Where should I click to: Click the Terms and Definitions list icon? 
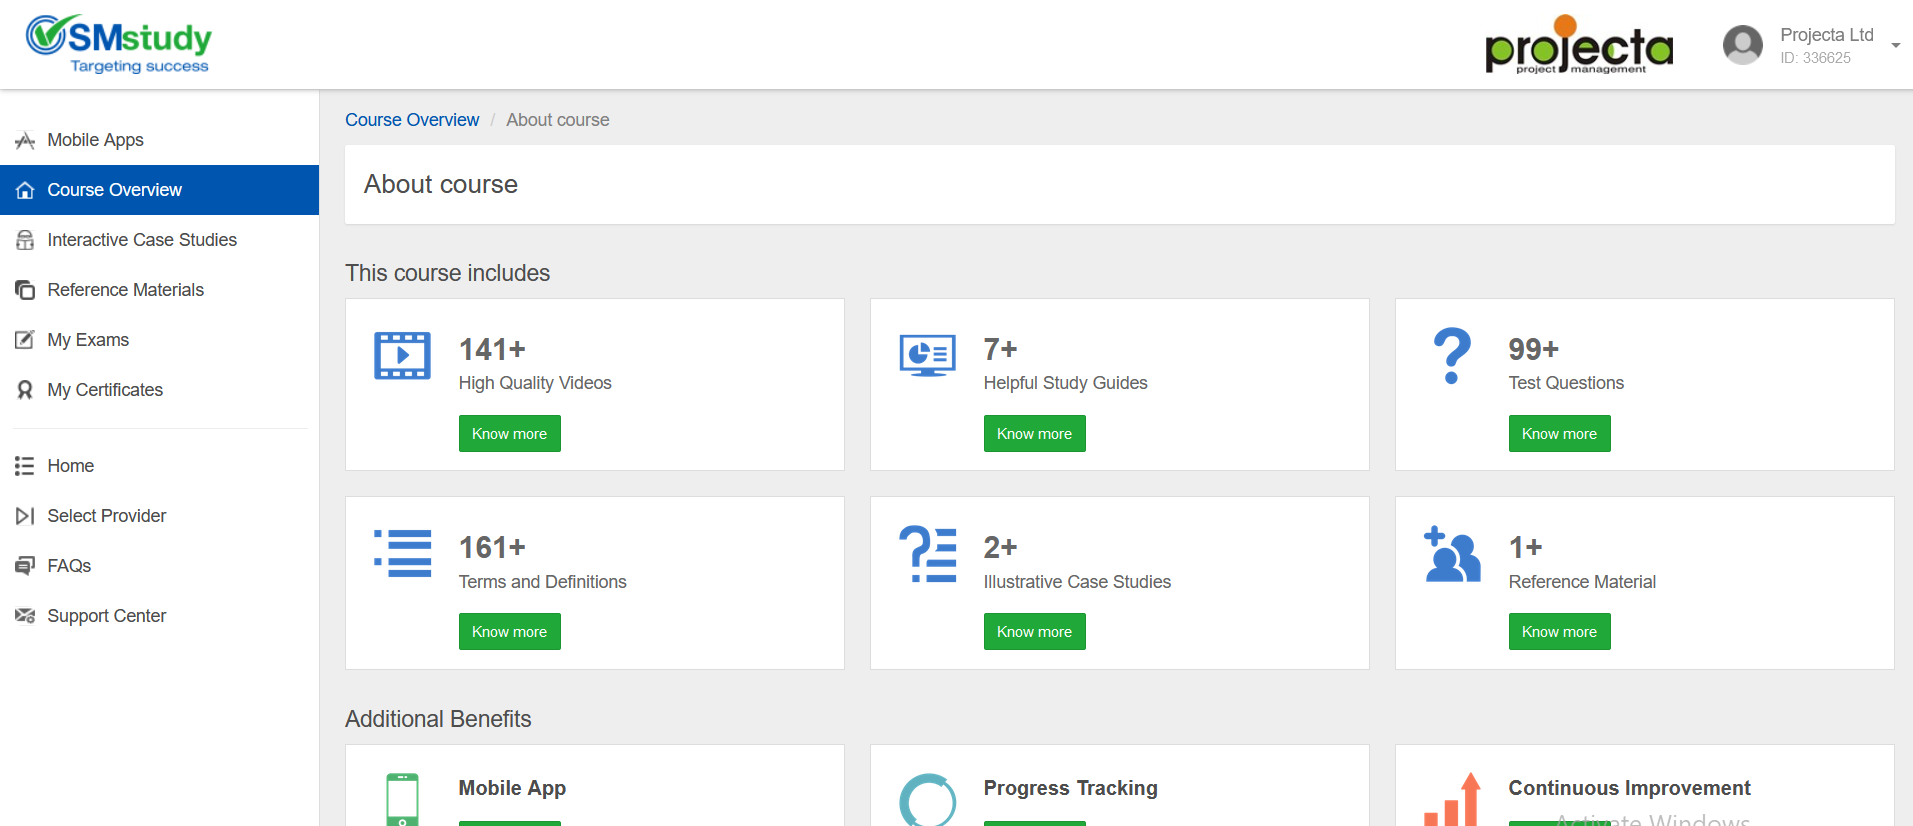[402, 553]
